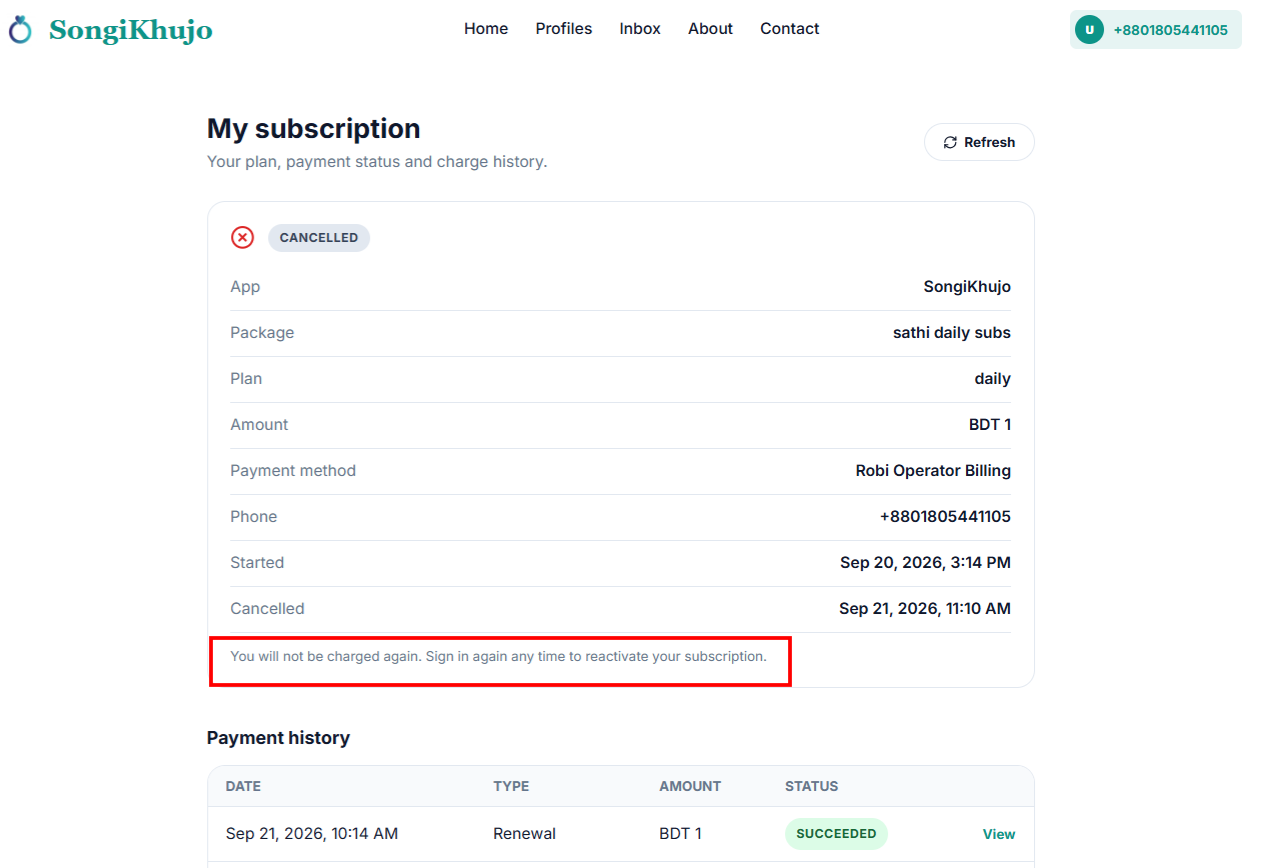Click the SUCCEEDED status badge
1282x868 pixels.
[836, 834]
